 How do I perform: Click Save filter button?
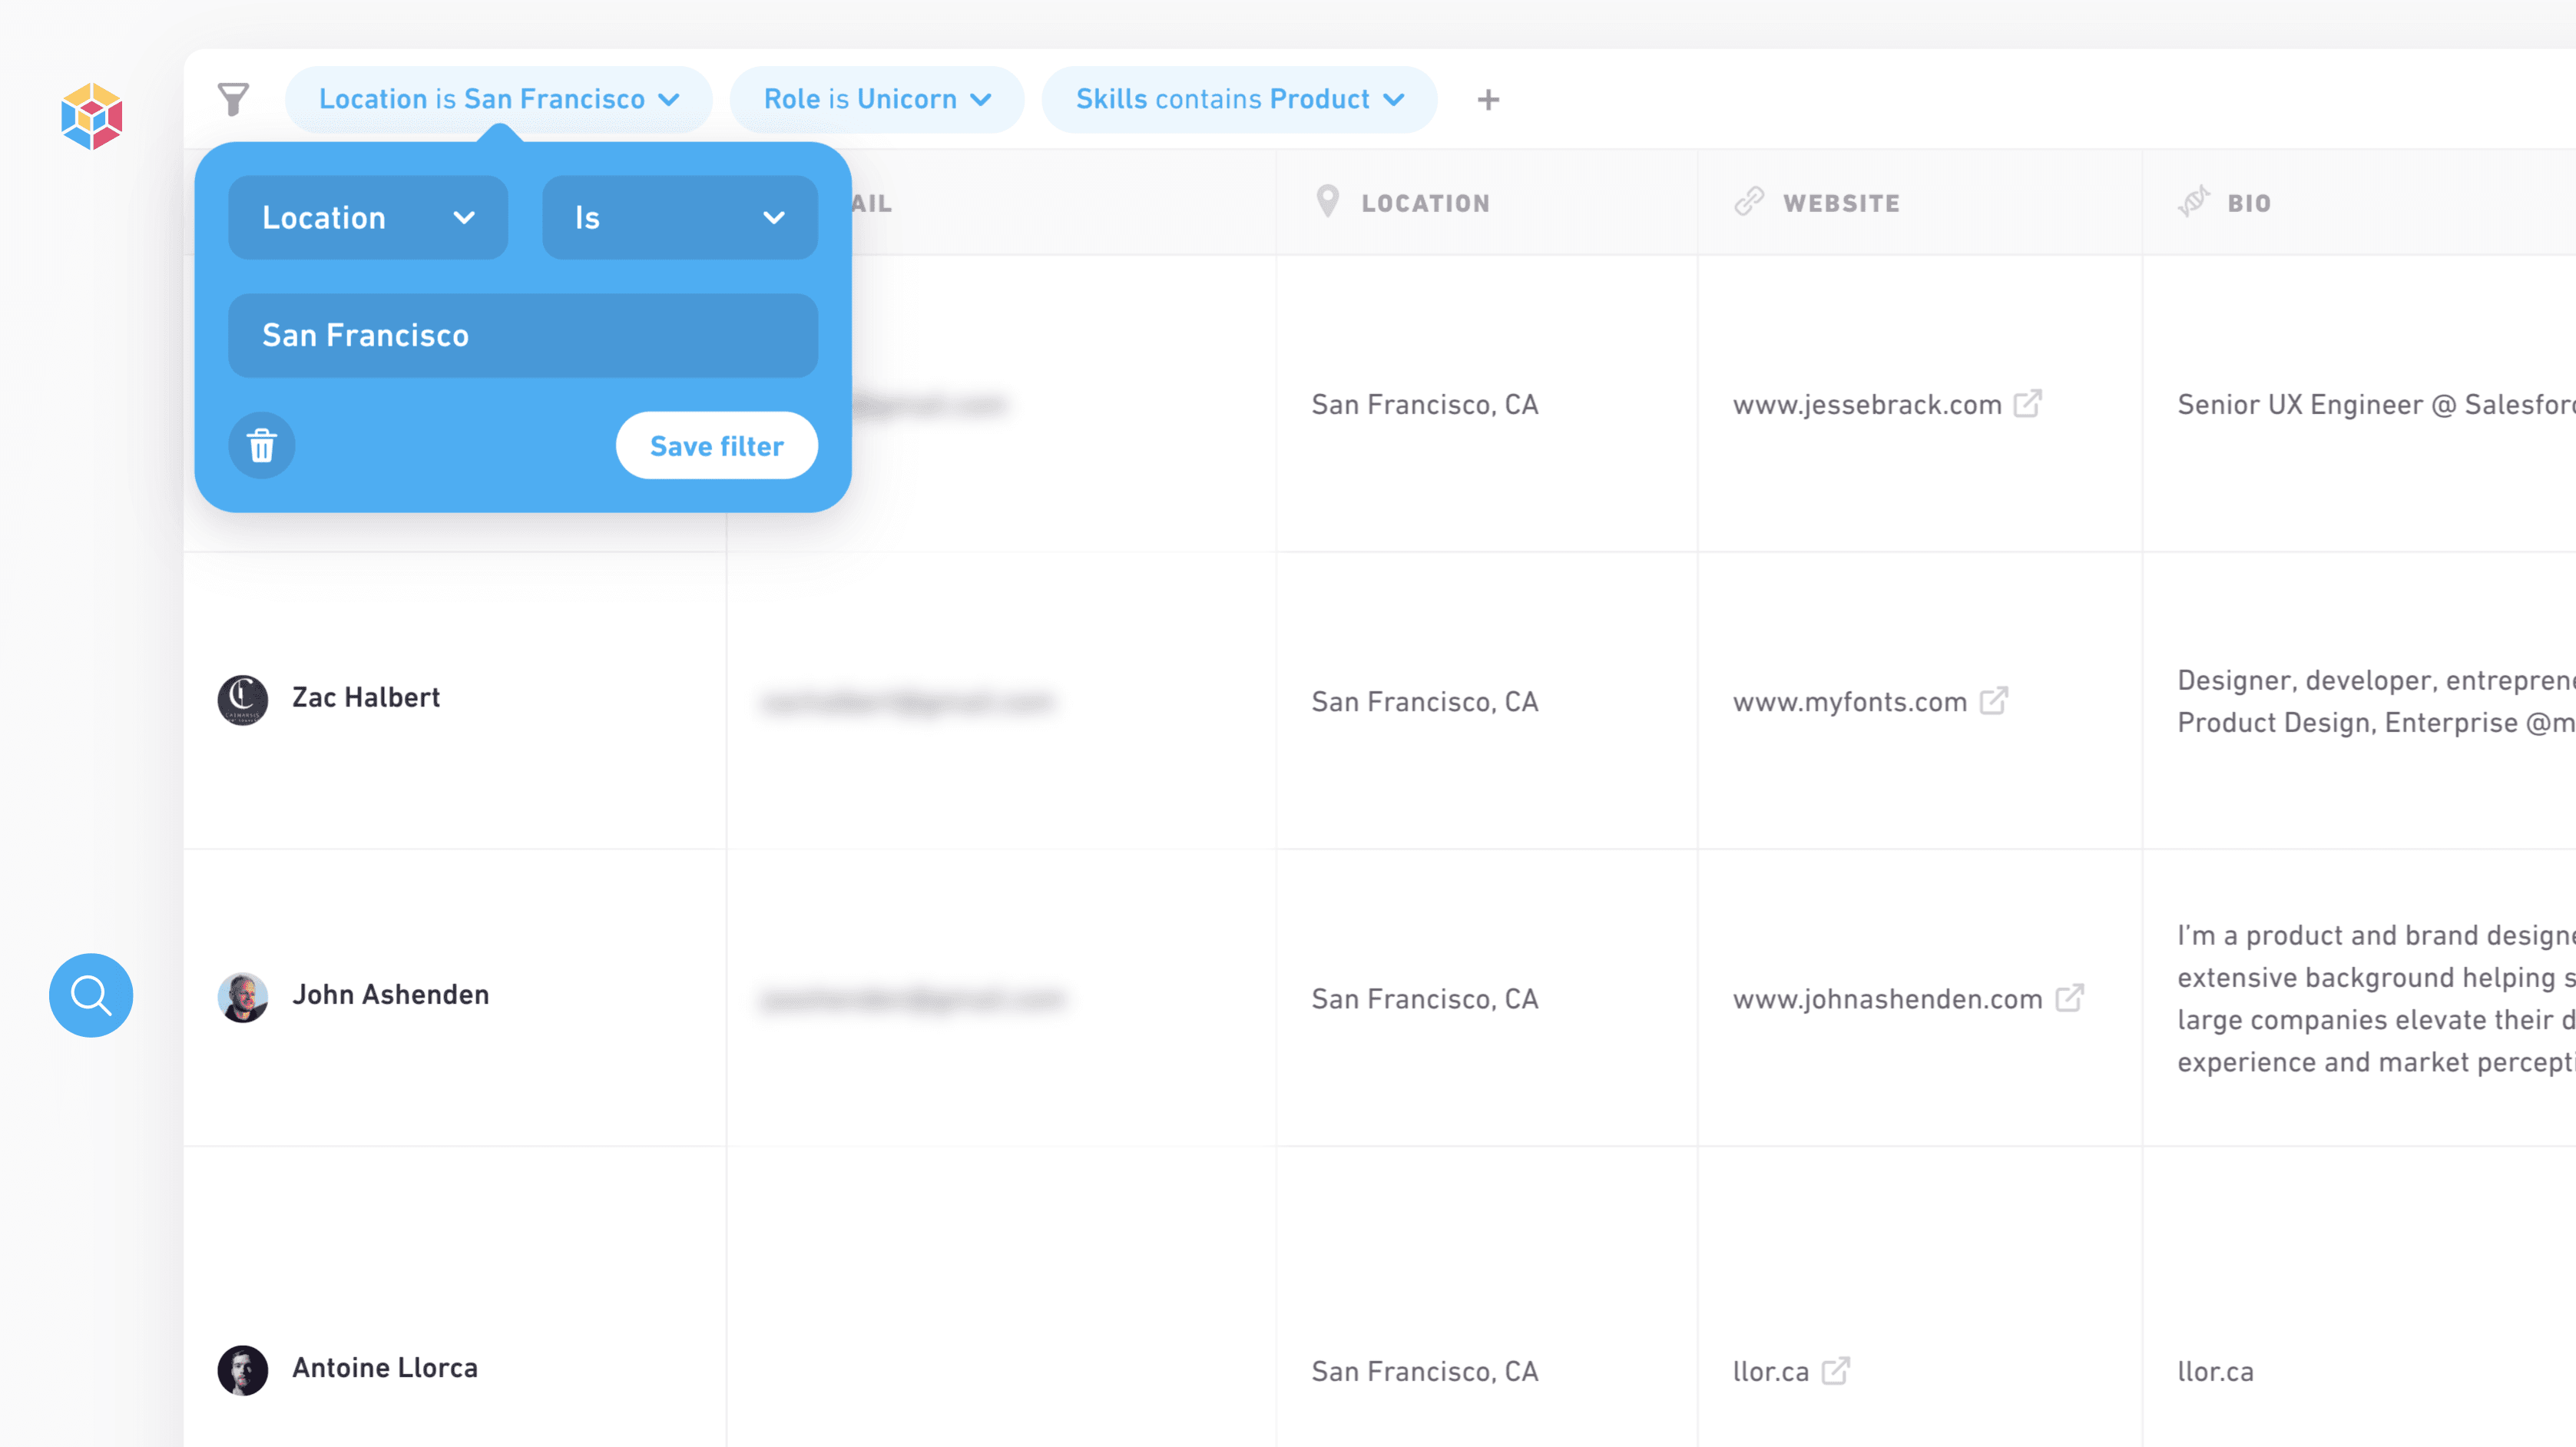[716, 446]
